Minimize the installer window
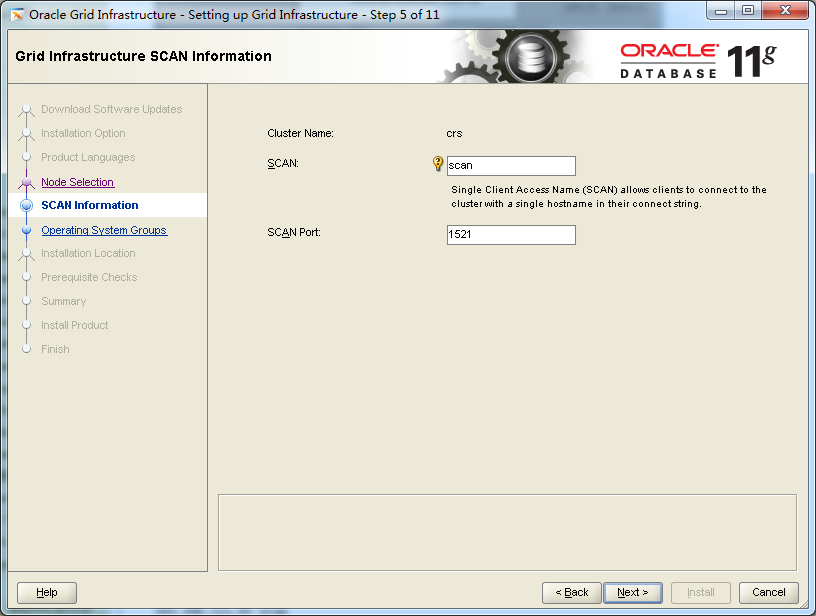Screen dimensions: 816x616 click(721, 11)
